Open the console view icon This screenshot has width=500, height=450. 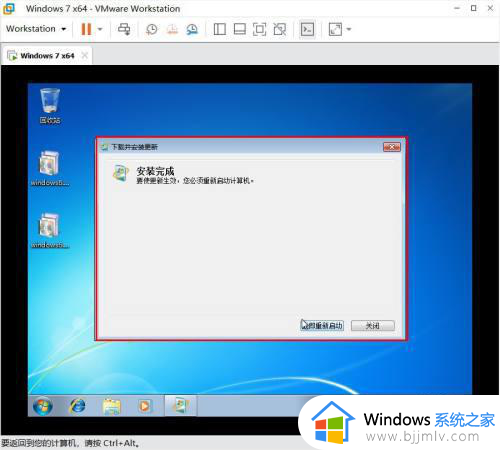tap(307, 29)
